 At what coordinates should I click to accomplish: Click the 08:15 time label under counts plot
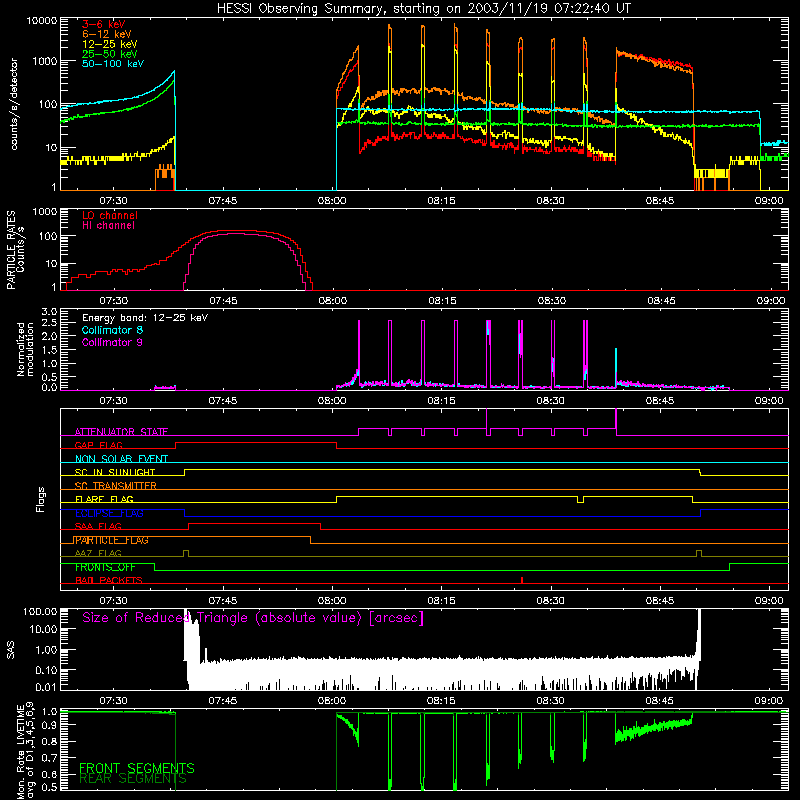pos(442,201)
